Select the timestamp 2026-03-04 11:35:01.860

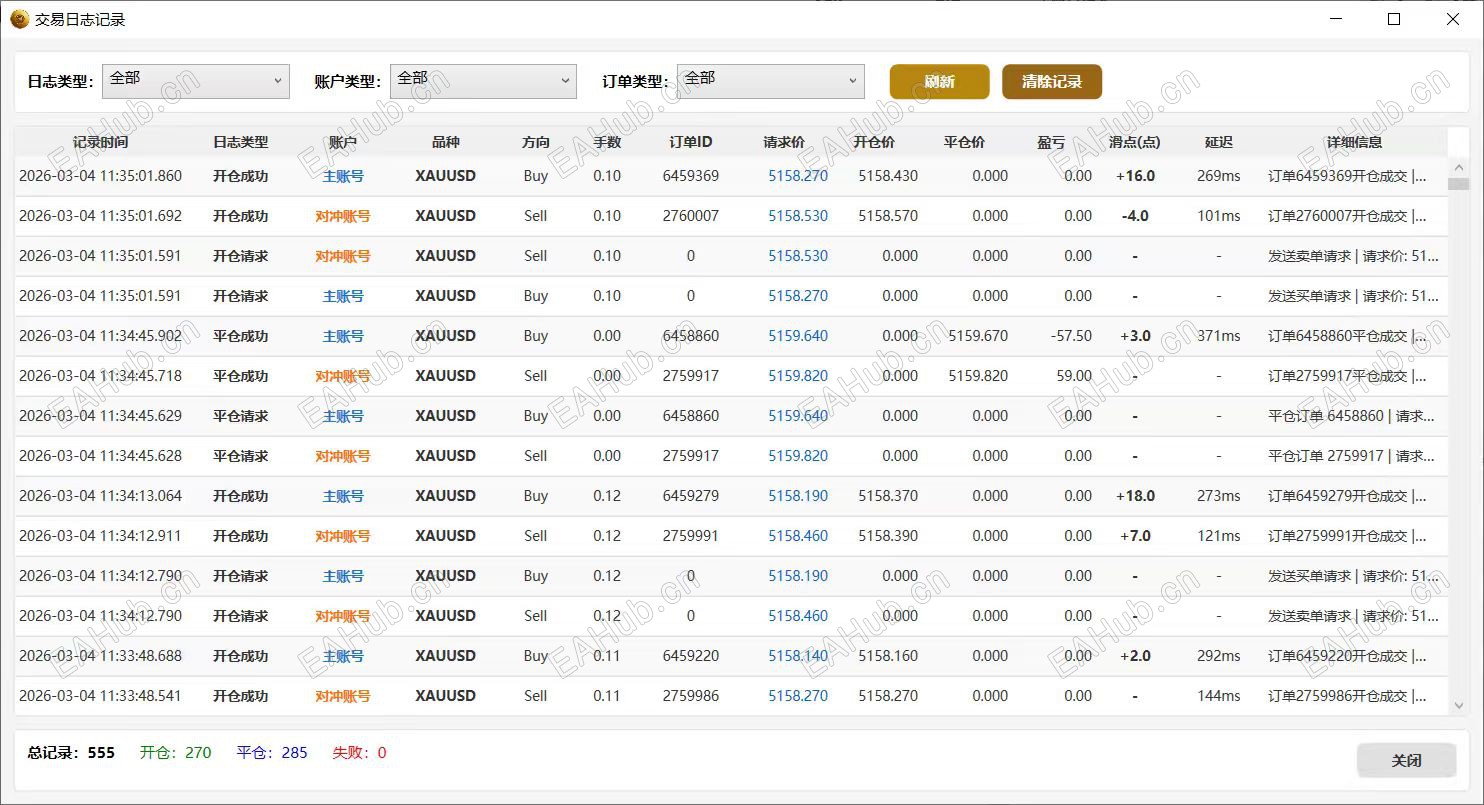100,176
